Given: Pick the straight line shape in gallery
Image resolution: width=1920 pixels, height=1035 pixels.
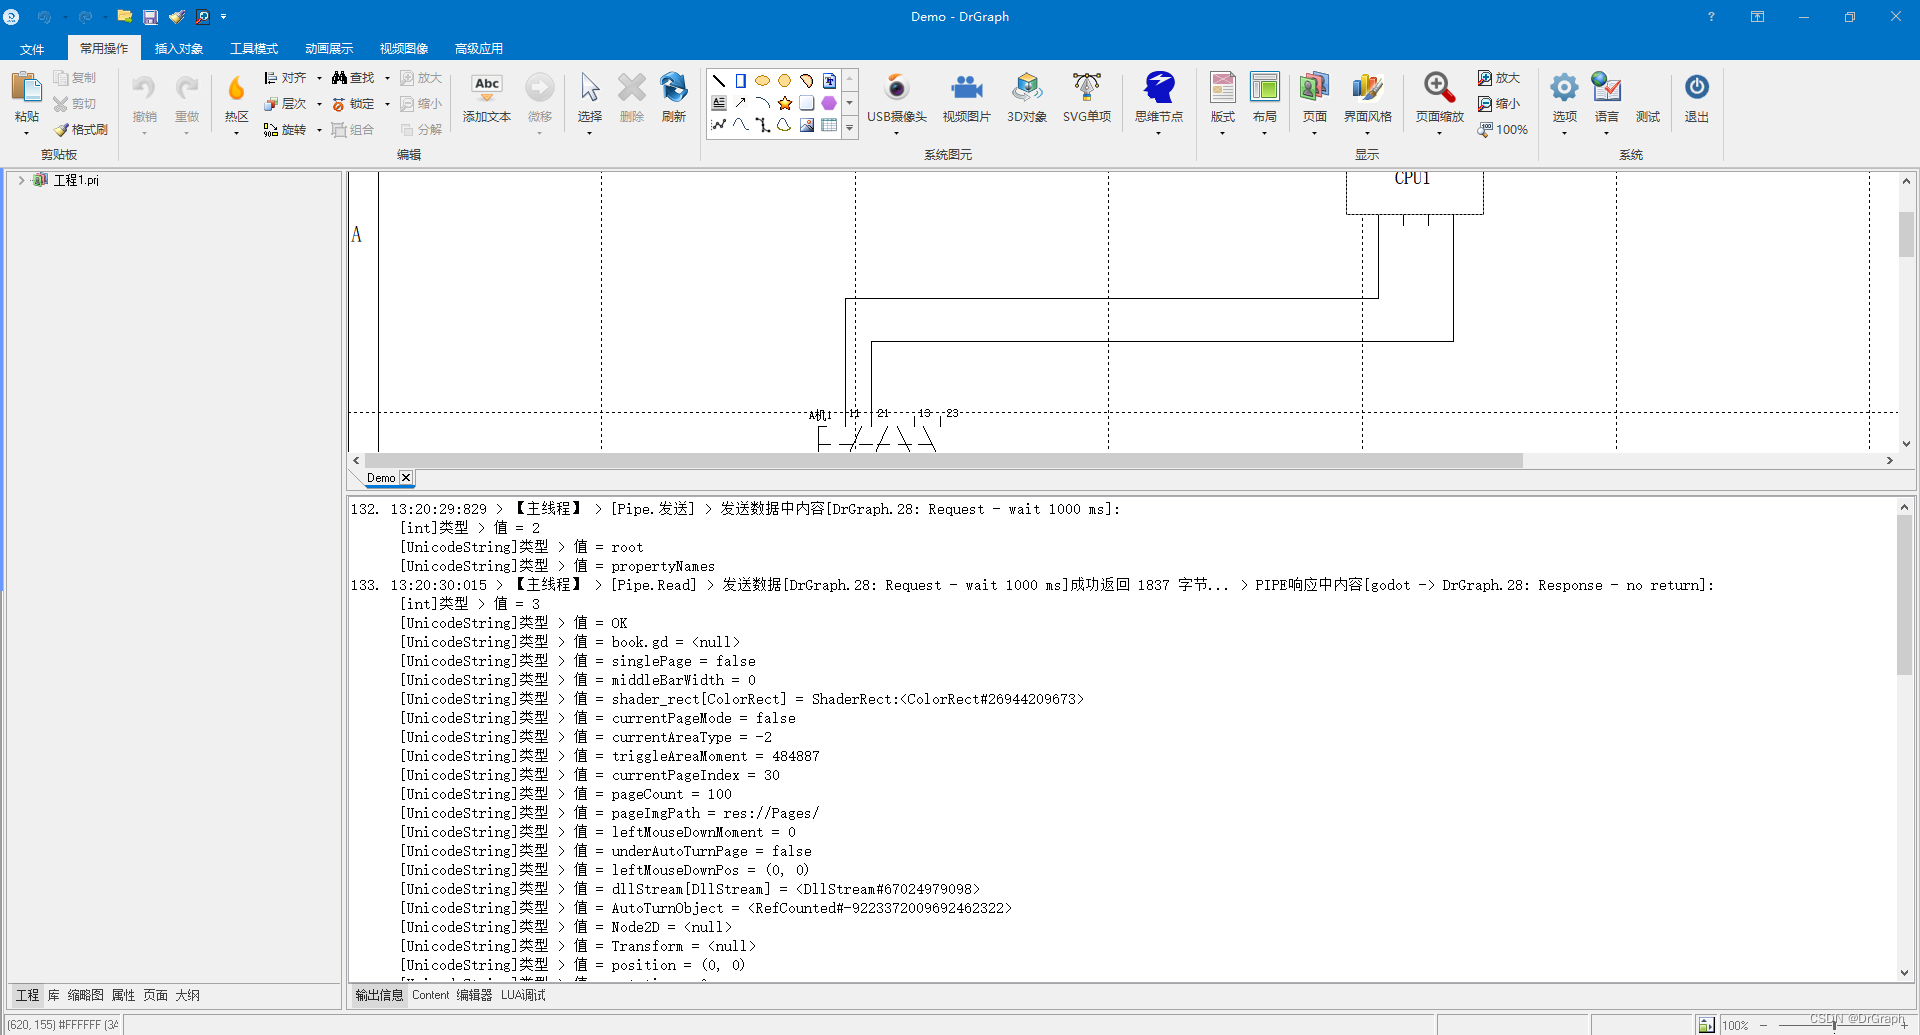Looking at the screenshot, I should tap(719, 81).
